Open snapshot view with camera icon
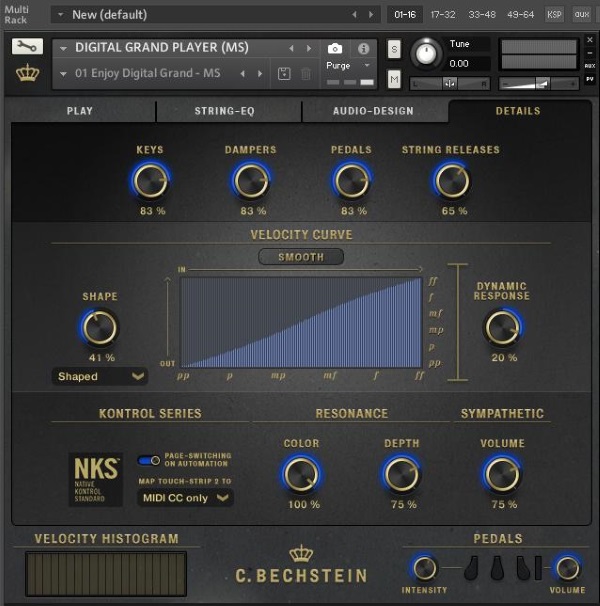Viewport: 600px width, 606px height. pyautogui.click(x=335, y=49)
